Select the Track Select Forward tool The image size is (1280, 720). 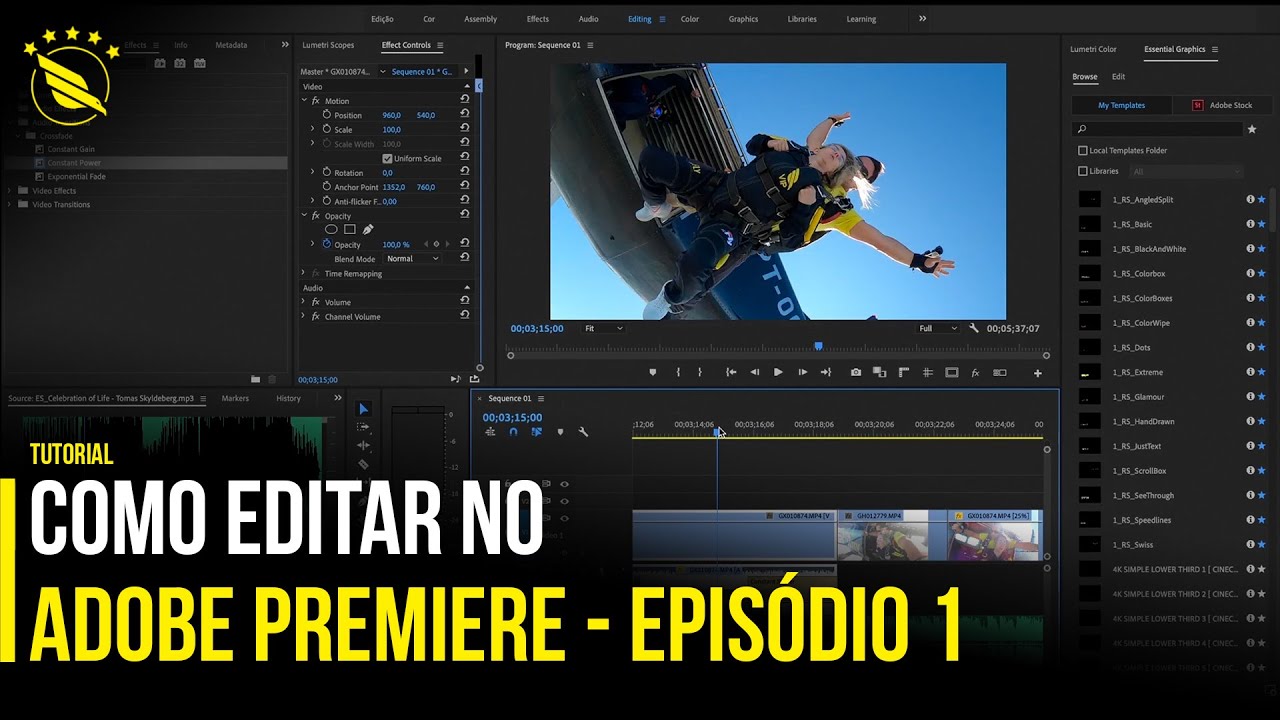(x=363, y=427)
